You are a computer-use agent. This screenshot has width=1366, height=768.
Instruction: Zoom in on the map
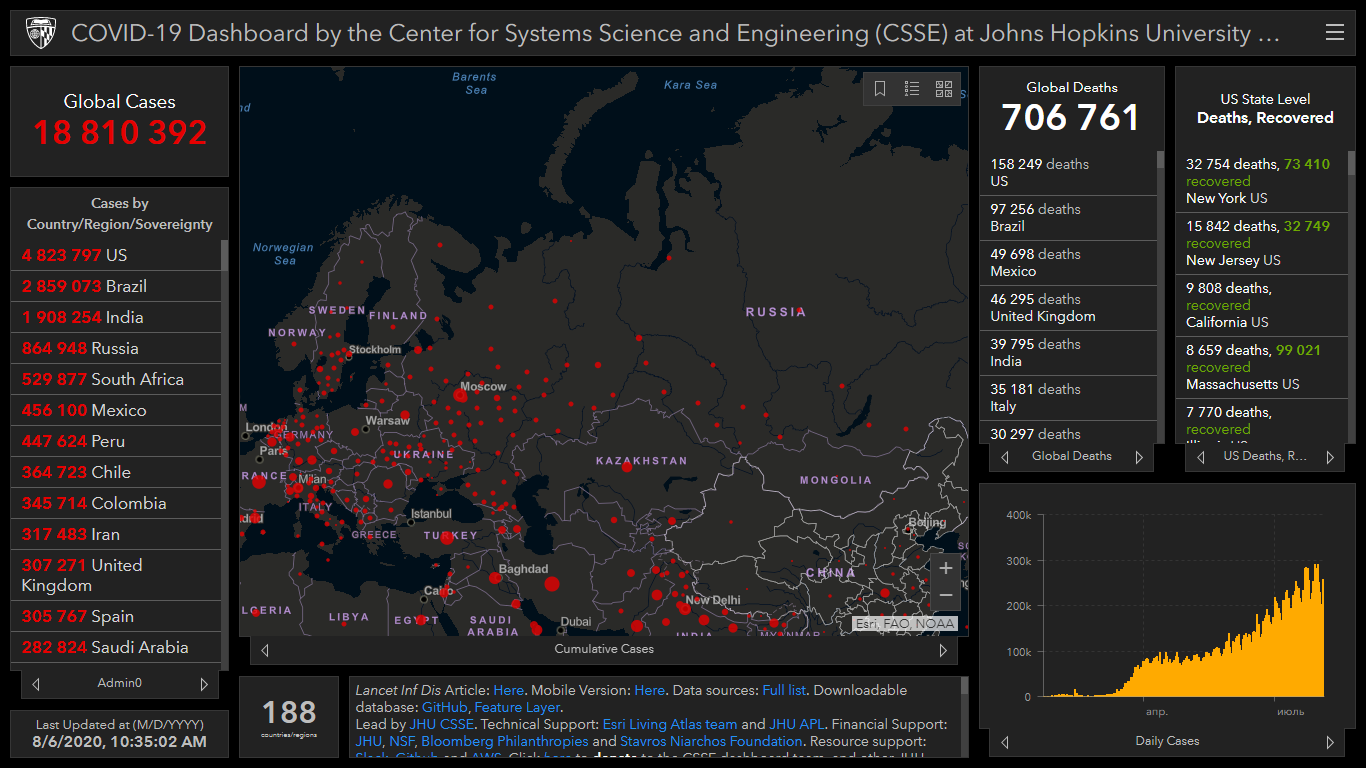pyautogui.click(x=946, y=569)
